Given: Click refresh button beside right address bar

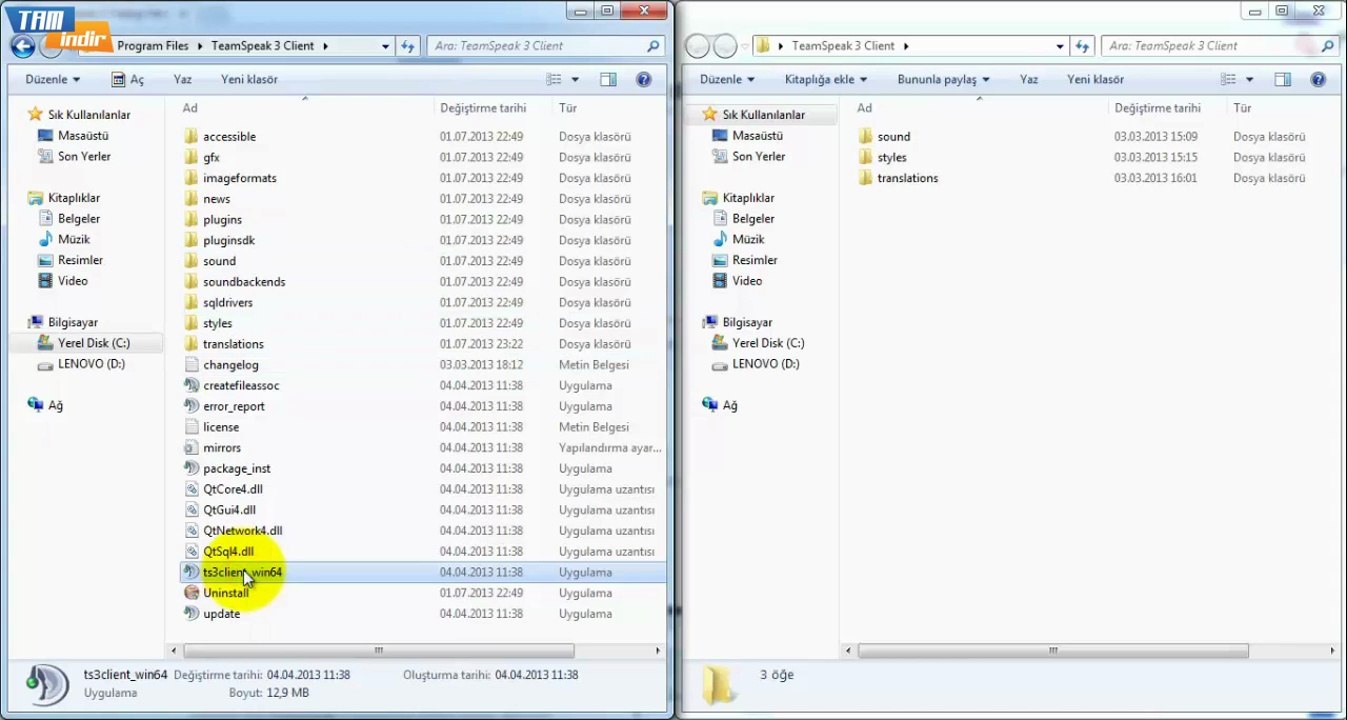Looking at the screenshot, I should [x=1083, y=46].
